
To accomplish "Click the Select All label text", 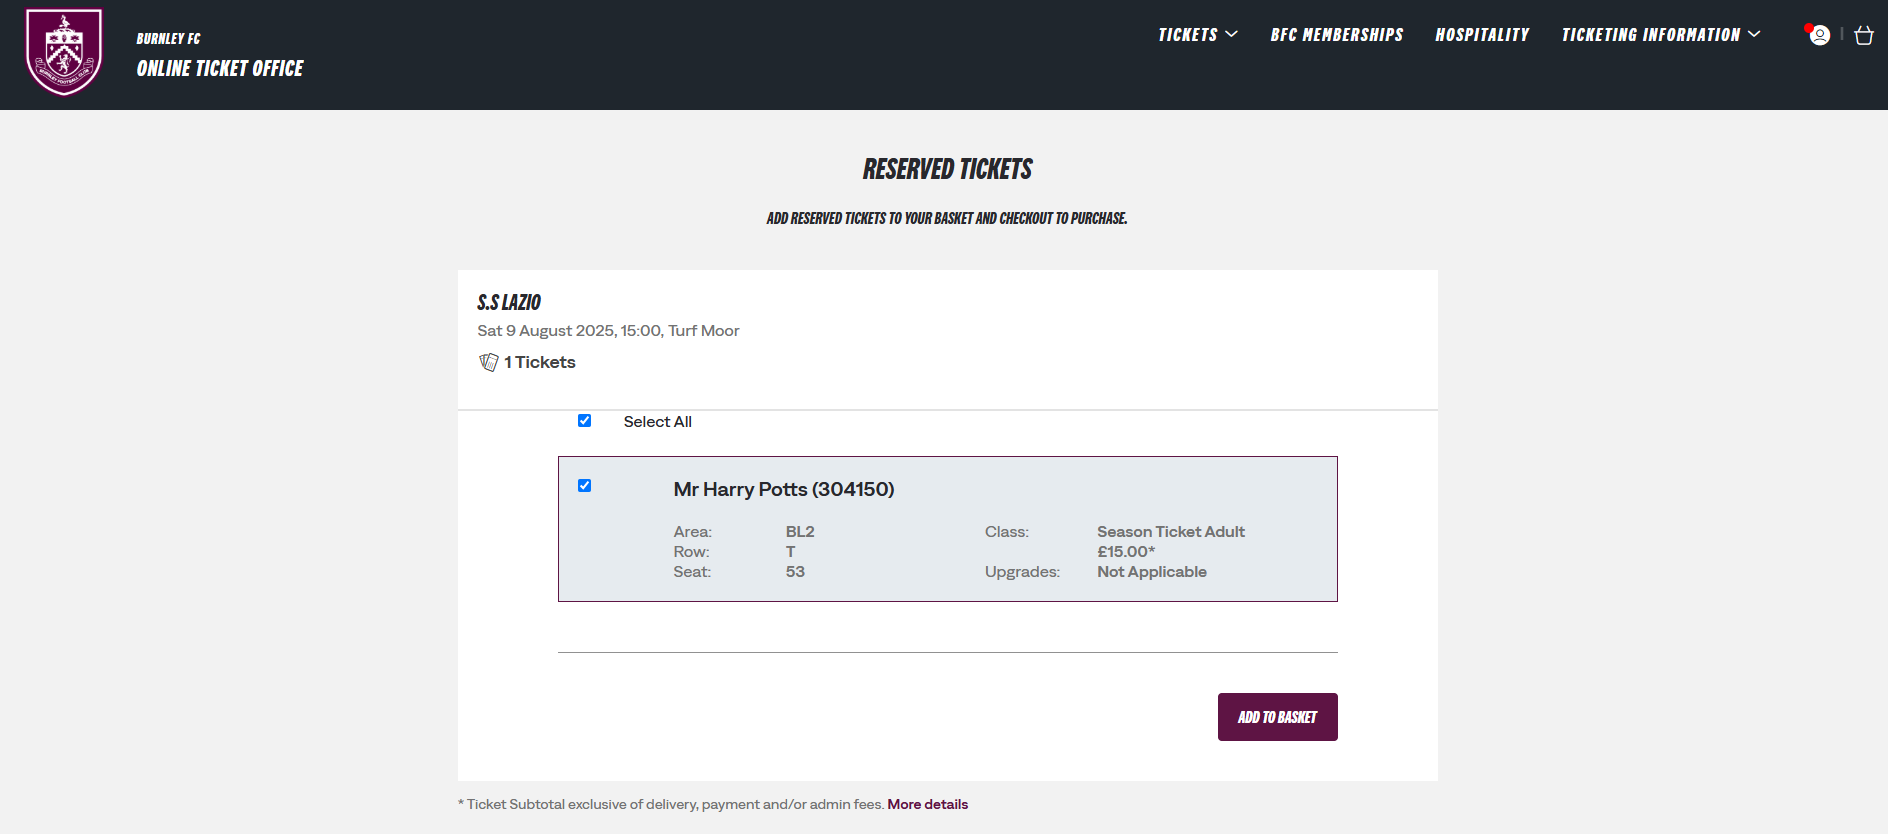I will tap(657, 422).
